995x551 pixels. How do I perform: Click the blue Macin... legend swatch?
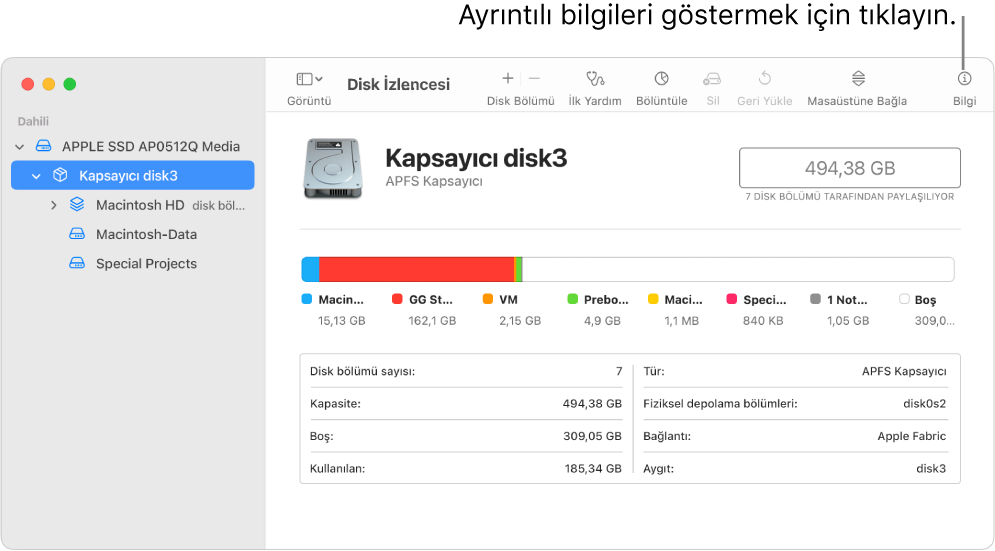[307, 299]
